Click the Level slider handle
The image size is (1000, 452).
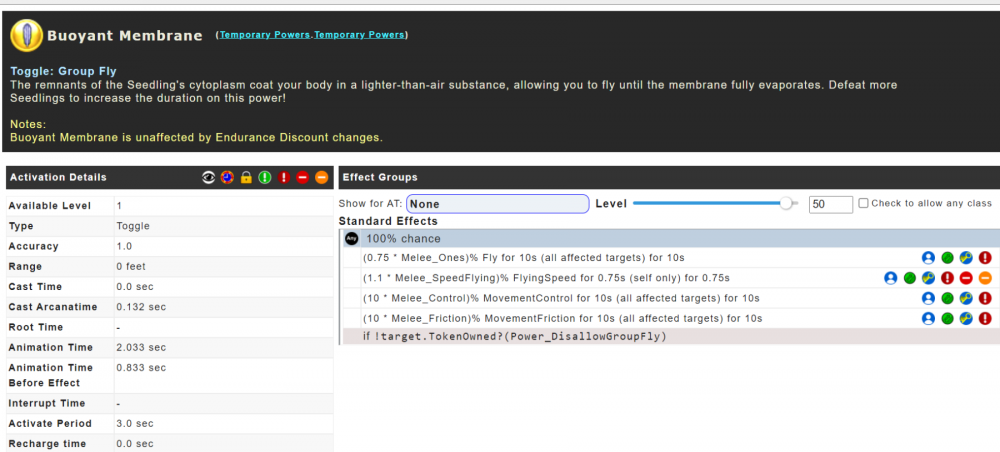[787, 203]
